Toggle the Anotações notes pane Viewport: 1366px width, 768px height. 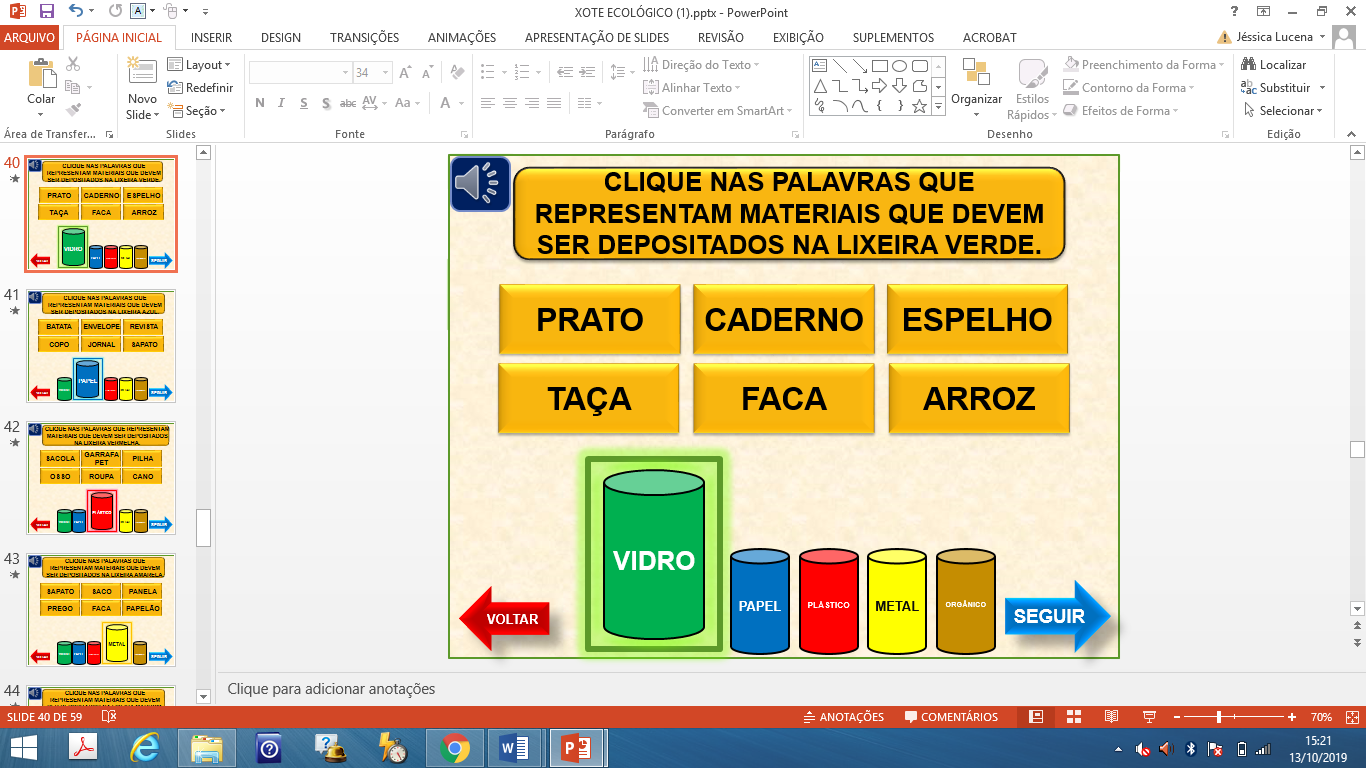[844, 717]
